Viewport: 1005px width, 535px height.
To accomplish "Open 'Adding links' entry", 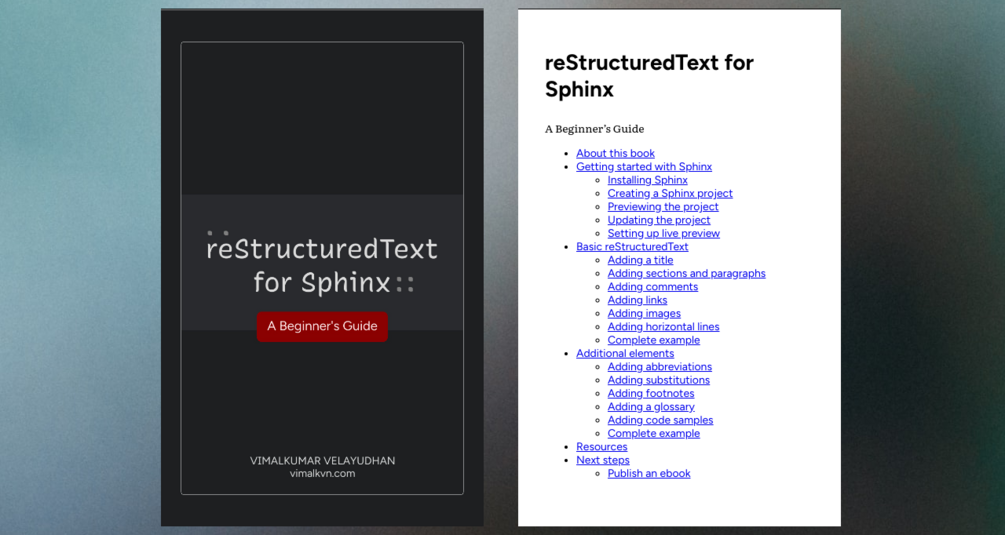I will [637, 300].
